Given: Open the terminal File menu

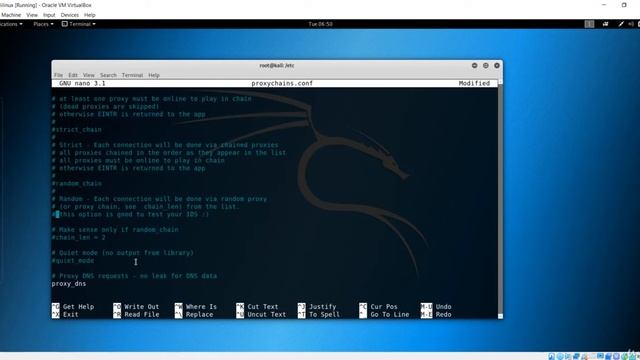Looking at the screenshot, I should click(58, 75).
